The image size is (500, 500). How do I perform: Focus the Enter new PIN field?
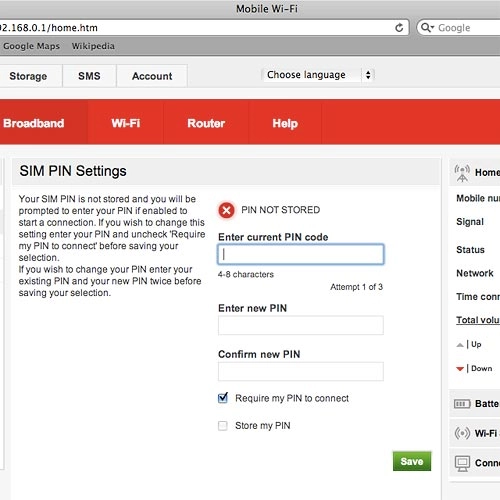point(301,325)
